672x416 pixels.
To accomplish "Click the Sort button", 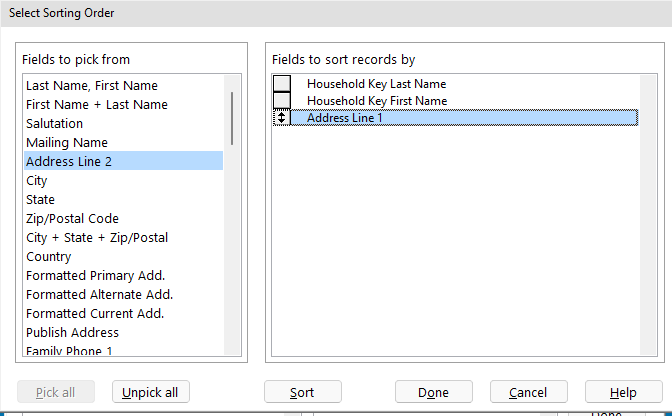I will [x=302, y=392].
